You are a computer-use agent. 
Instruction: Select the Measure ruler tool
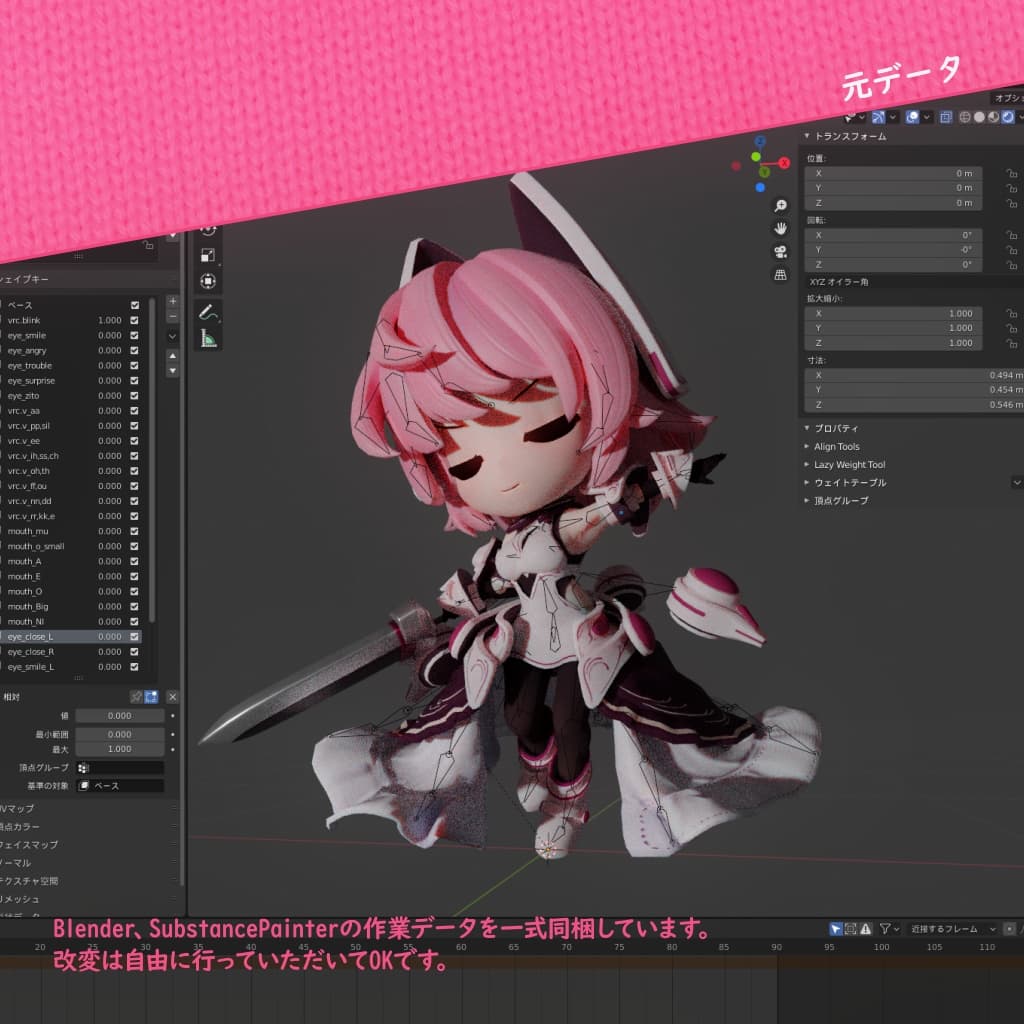(x=208, y=338)
